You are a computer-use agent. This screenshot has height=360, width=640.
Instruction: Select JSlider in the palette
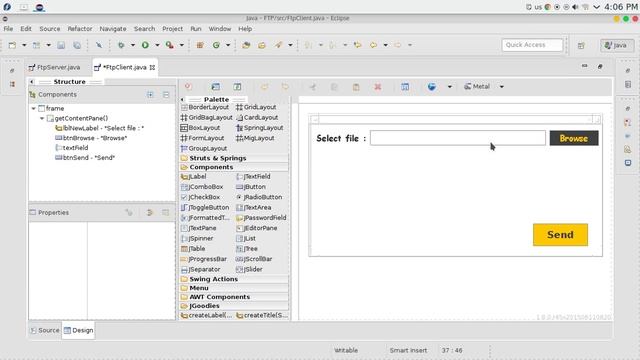(249, 269)
